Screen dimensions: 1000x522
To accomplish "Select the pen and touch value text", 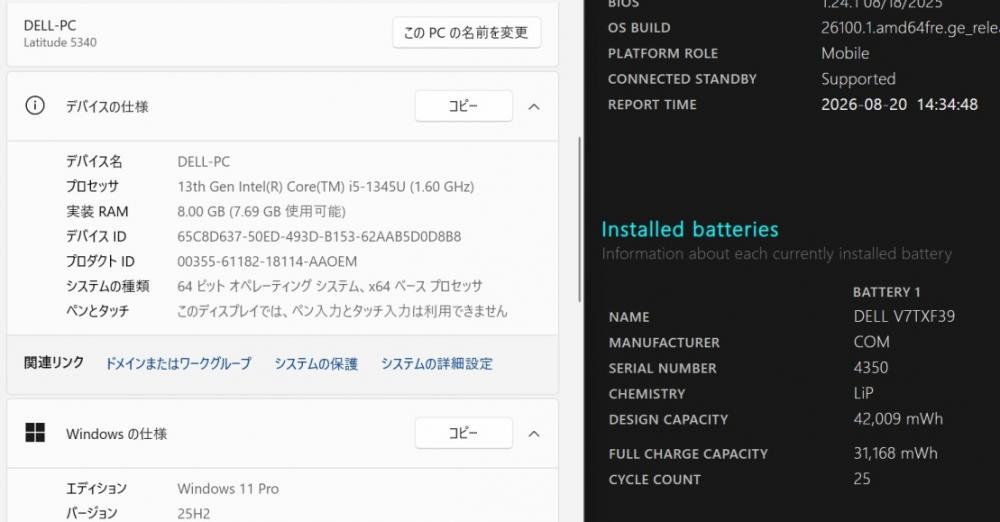I will coord(342,311).
